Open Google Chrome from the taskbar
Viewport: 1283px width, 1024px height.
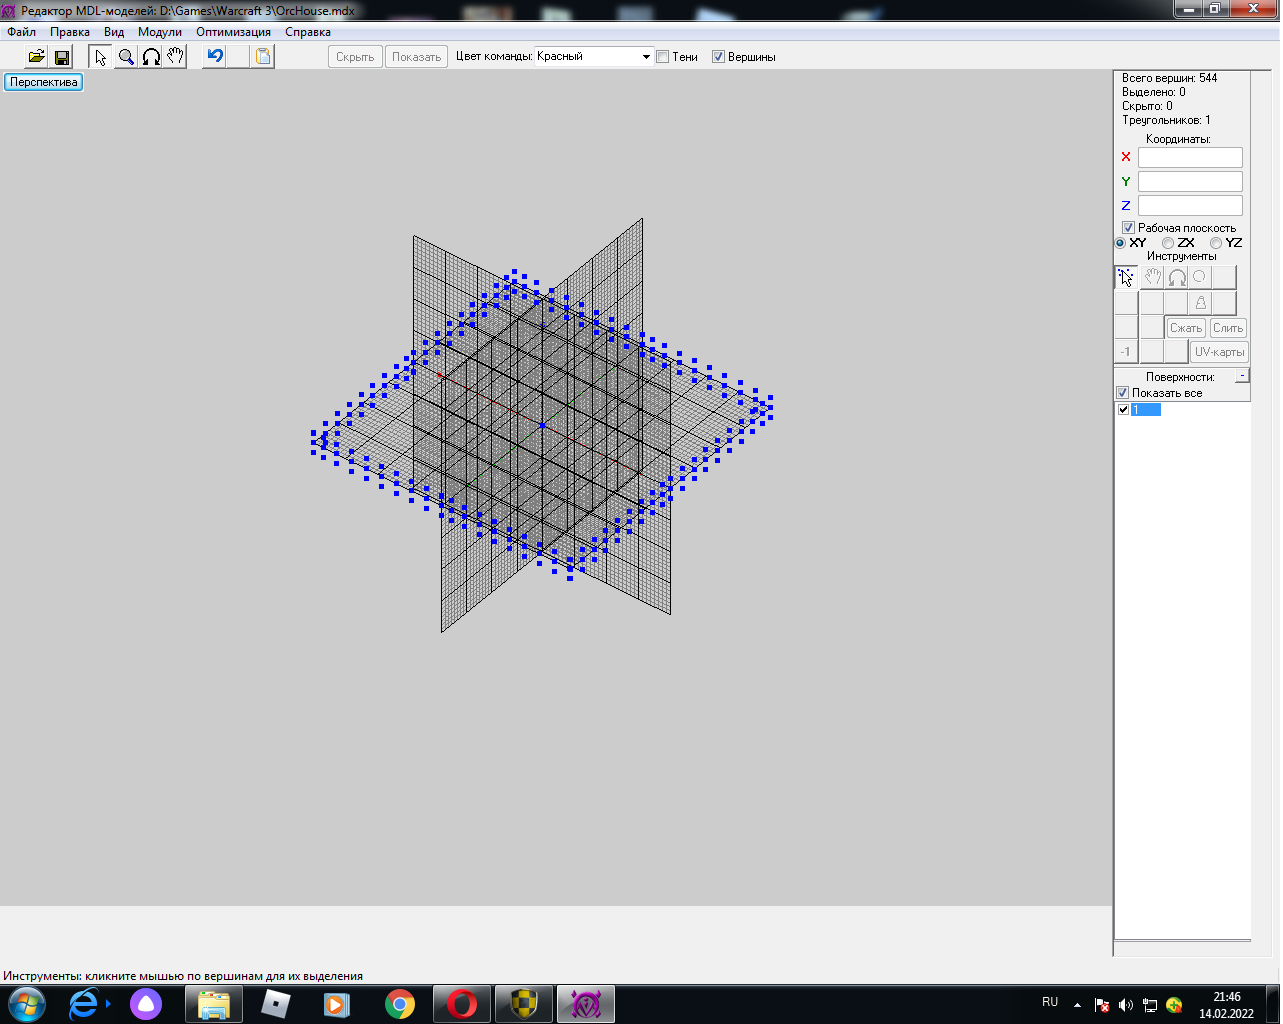[400, 1004]
